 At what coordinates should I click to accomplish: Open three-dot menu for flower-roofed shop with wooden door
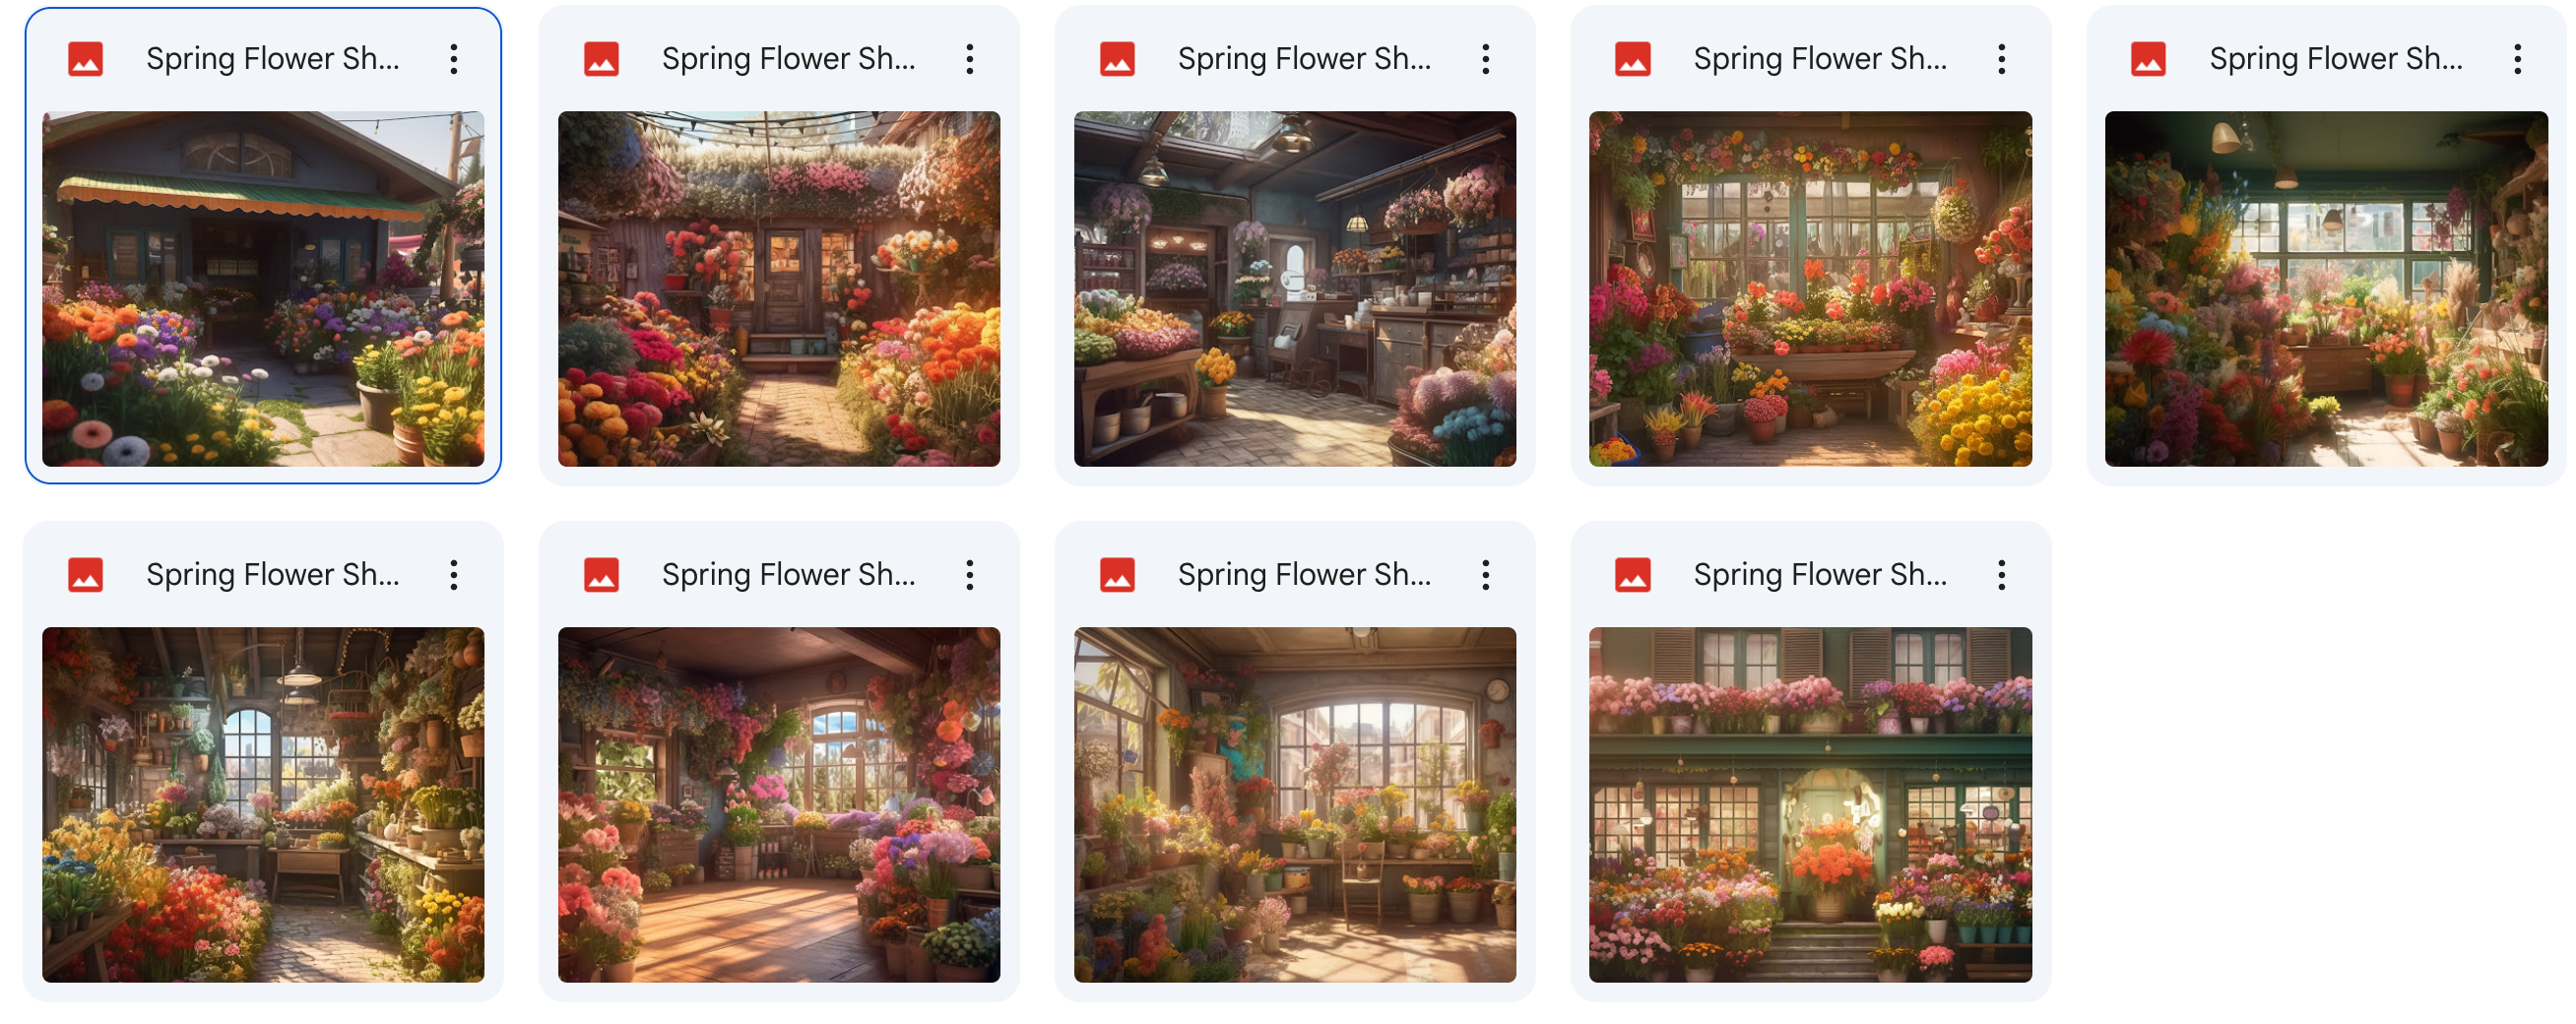970,59
